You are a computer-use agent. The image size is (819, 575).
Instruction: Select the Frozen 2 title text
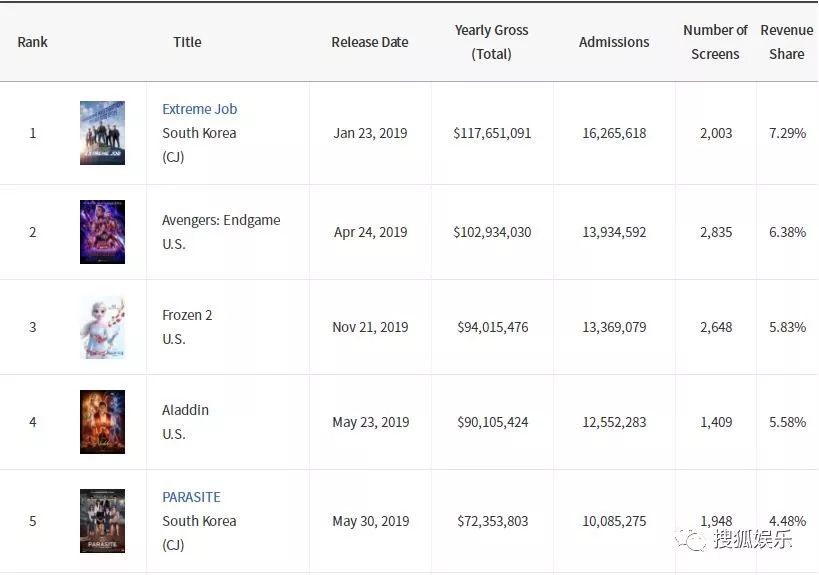coord(187,315)
